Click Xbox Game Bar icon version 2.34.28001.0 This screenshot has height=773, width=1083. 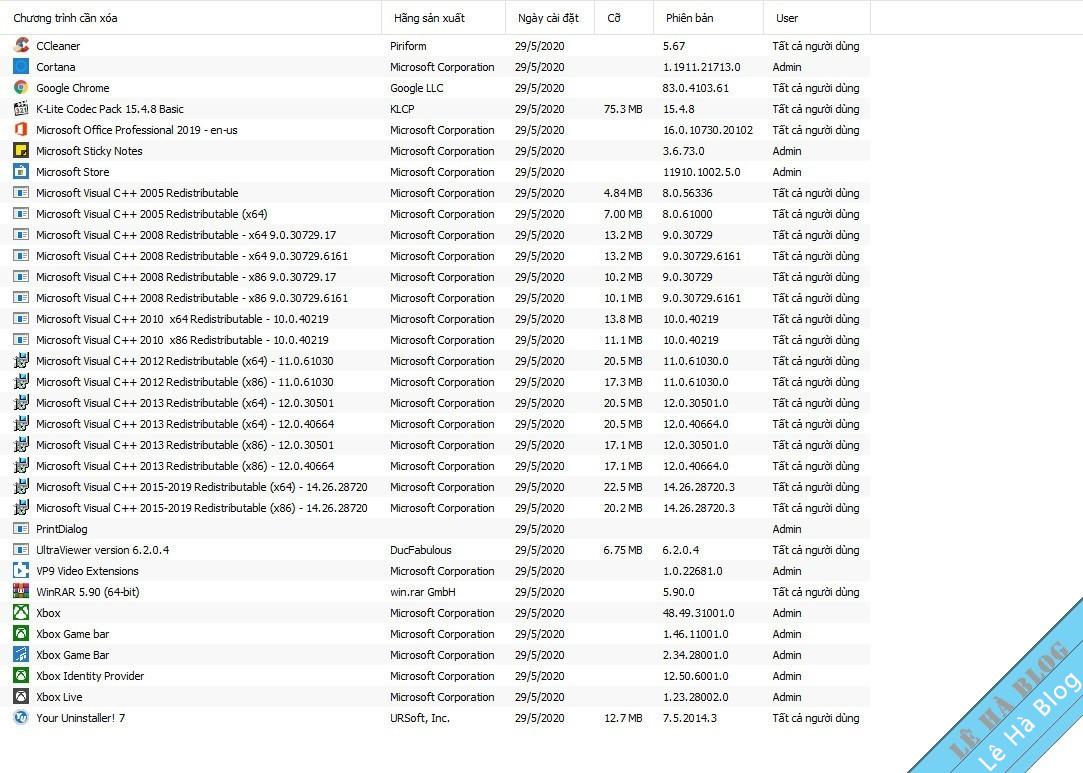(x=21, y=655)
